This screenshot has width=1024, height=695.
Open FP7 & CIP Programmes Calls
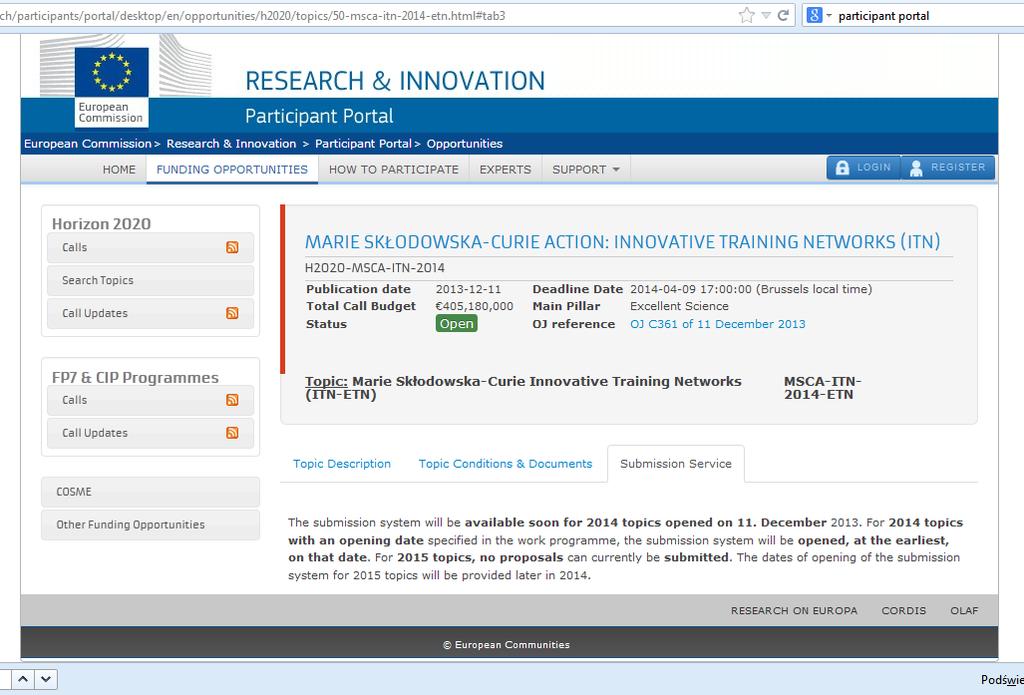tap(150, 400)
